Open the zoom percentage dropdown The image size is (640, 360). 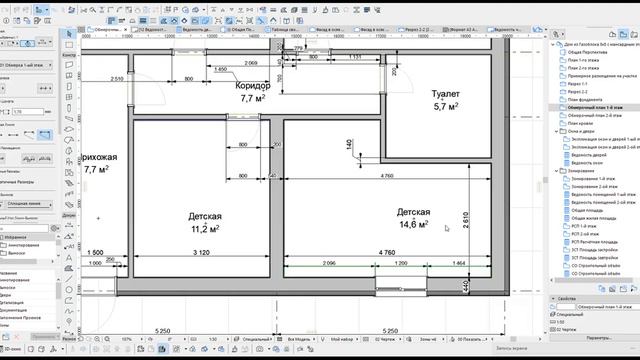click(x=132, y=339)
